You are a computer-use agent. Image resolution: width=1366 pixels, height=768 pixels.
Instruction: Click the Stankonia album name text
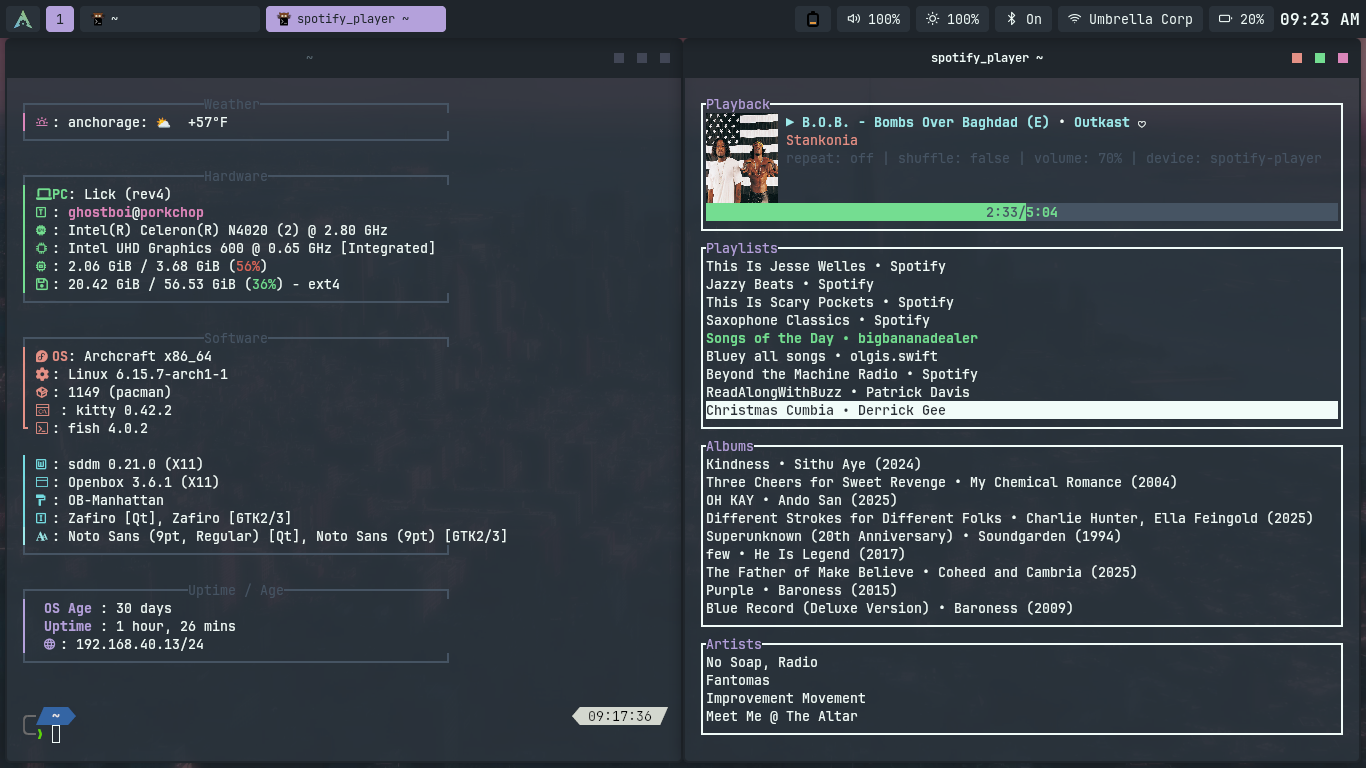tap(822, 140)
